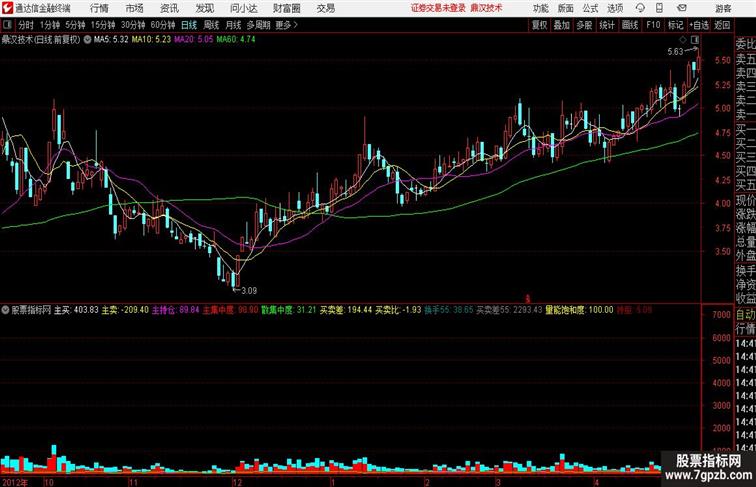The height and width of the screenshot is (487, 756).
Task: Click the red marker above indicator panel
Action: (x=527, y=299)
